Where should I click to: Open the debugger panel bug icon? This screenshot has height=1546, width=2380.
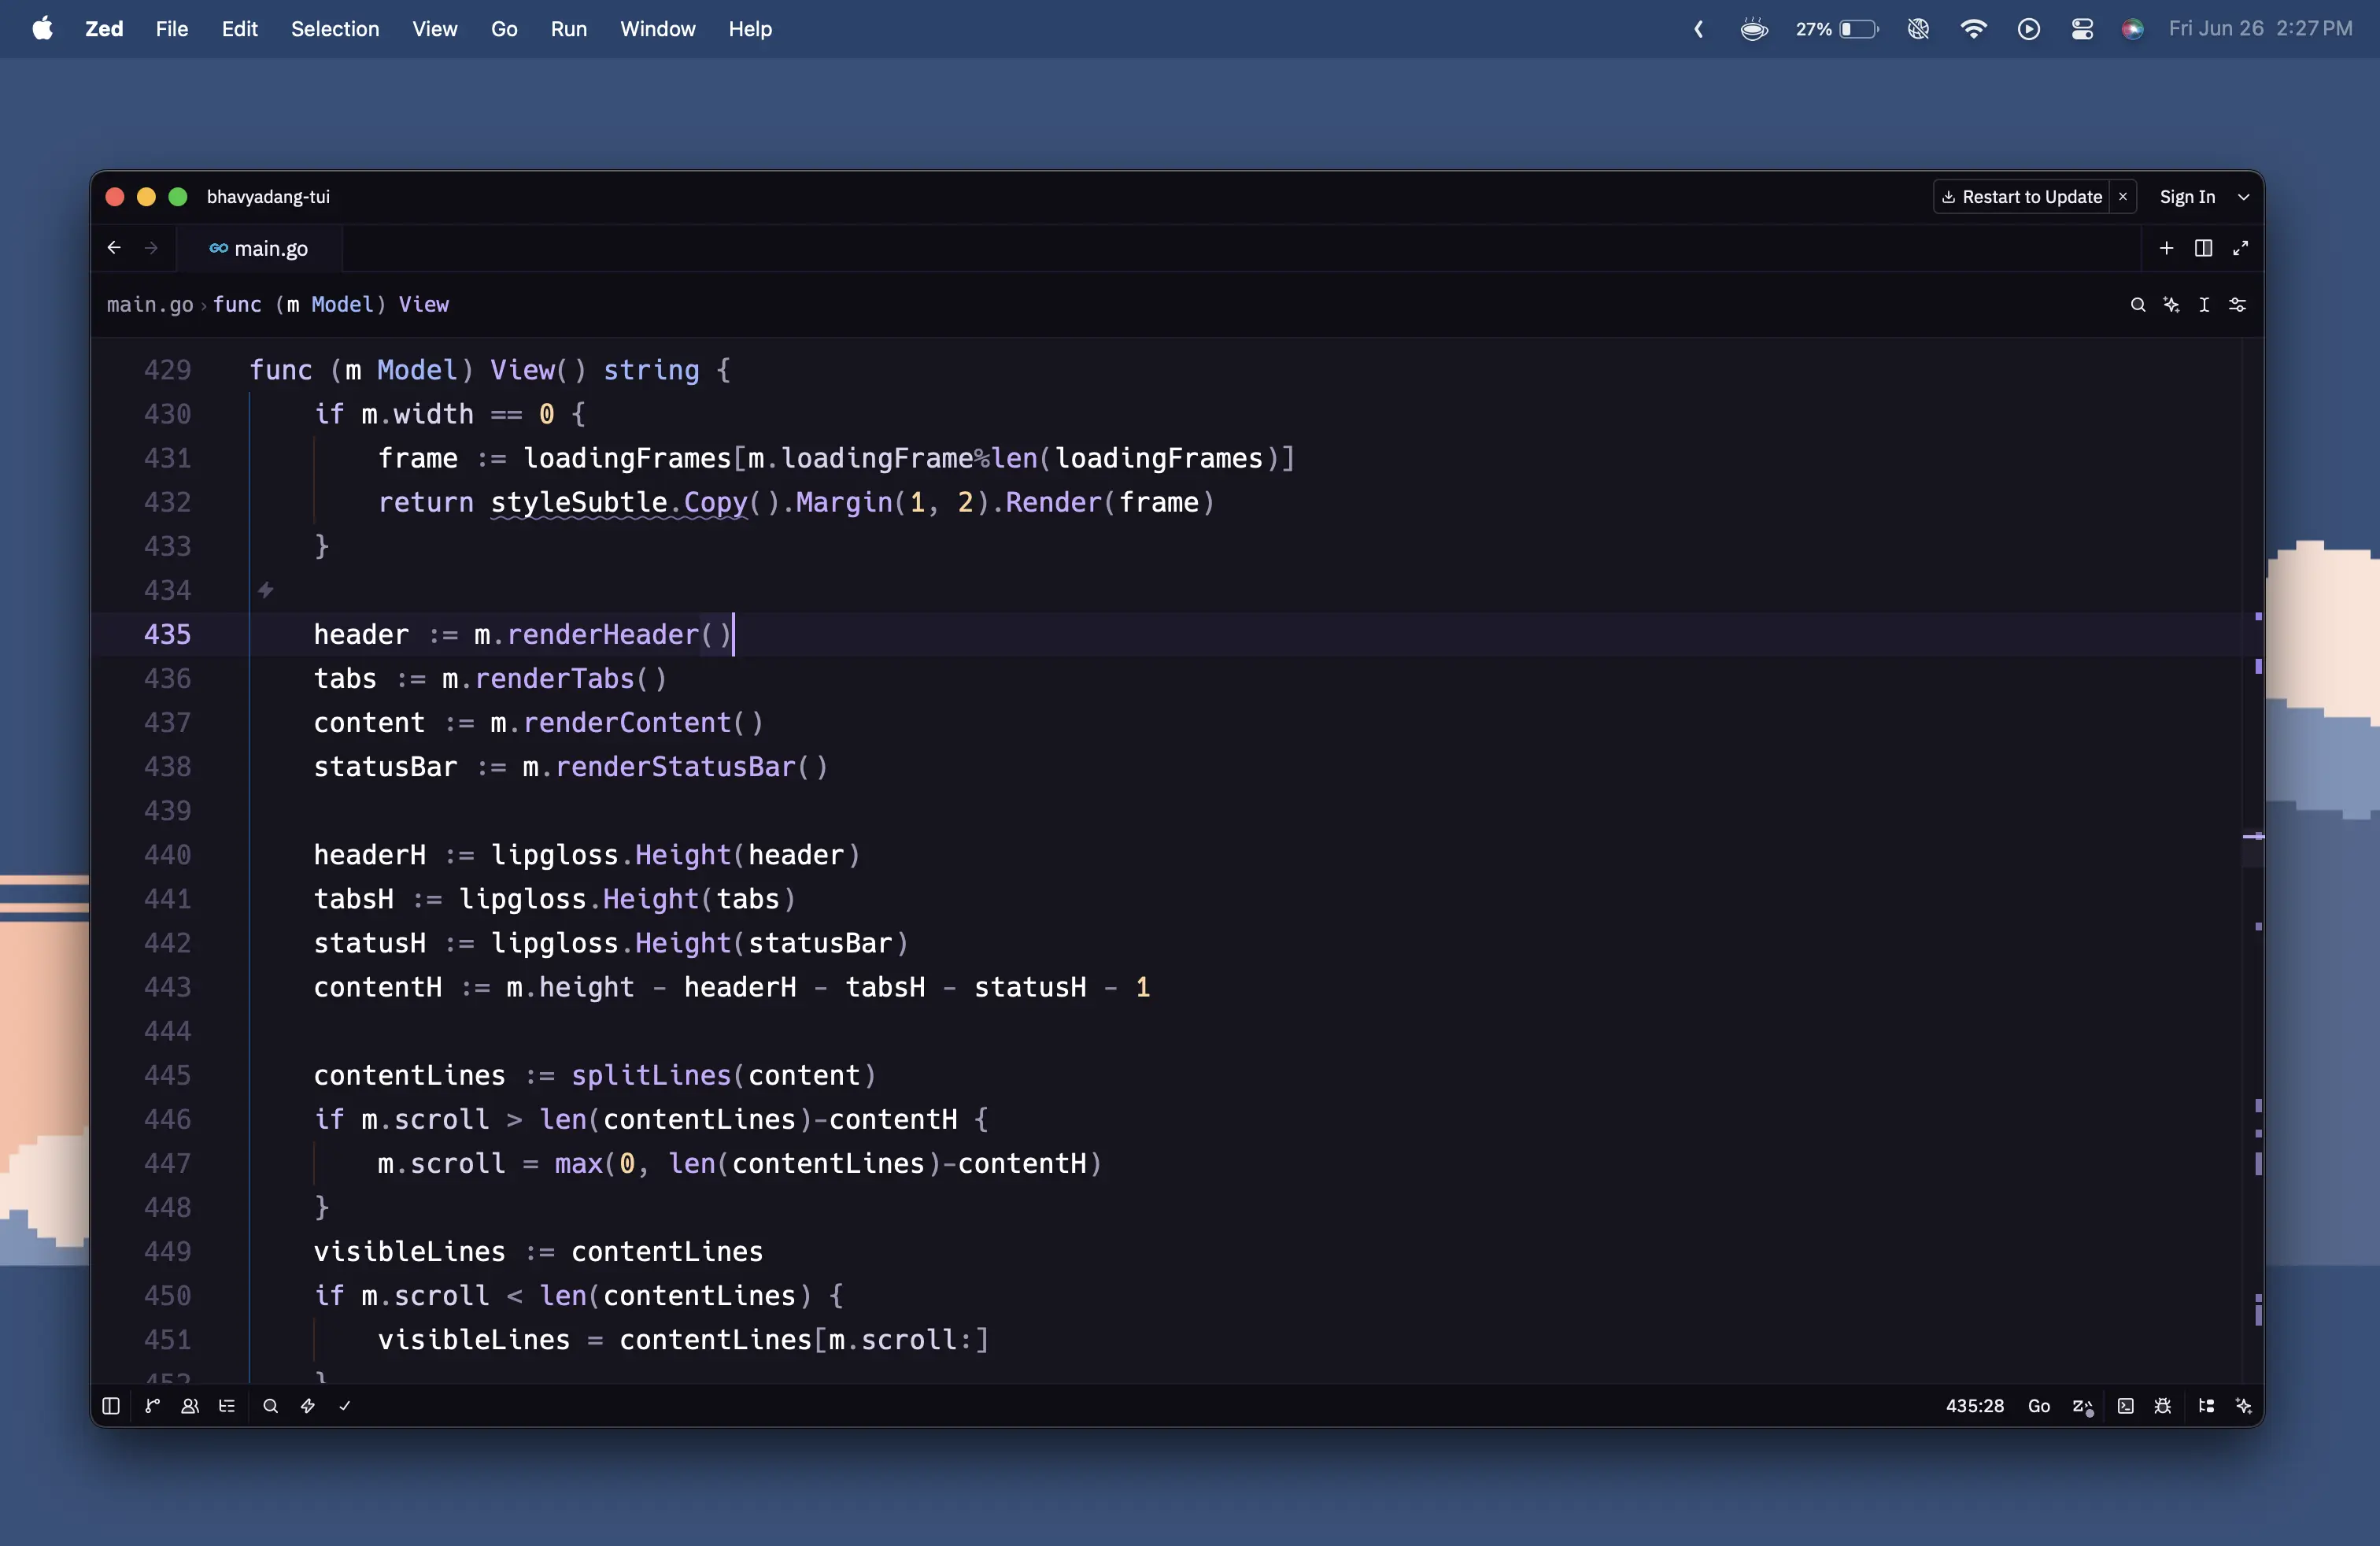(2163, 1406)
